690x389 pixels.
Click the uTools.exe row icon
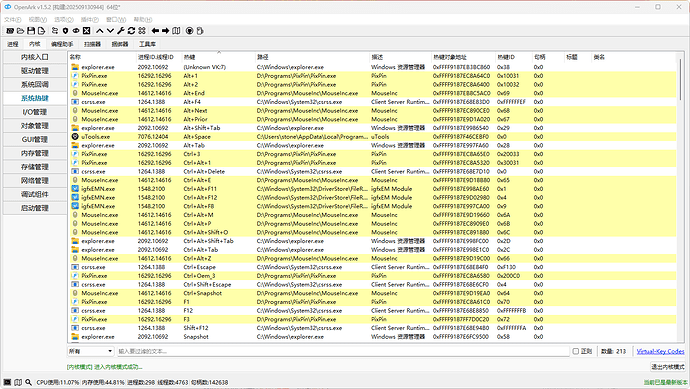[75, 137]
